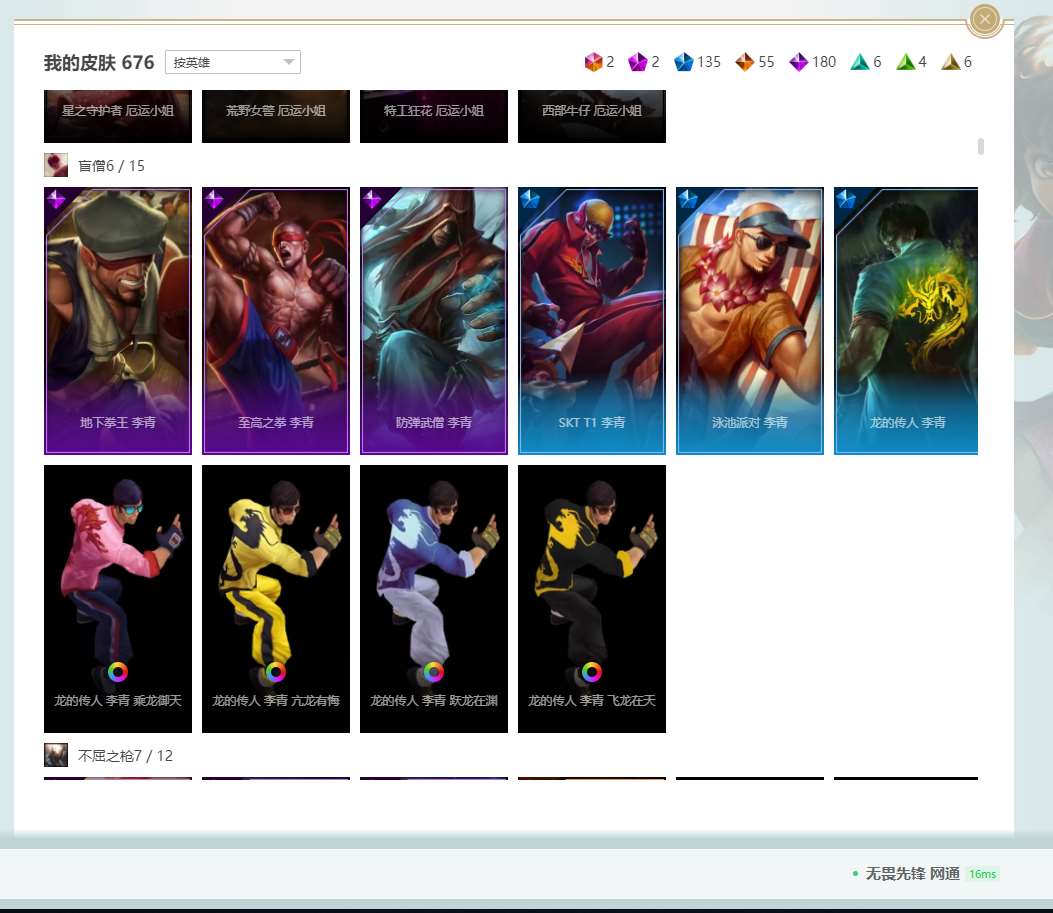Choose the black 飞龙在天 chroma card
This screenshot has width=1053, height=913.
(x=592, y=599)
